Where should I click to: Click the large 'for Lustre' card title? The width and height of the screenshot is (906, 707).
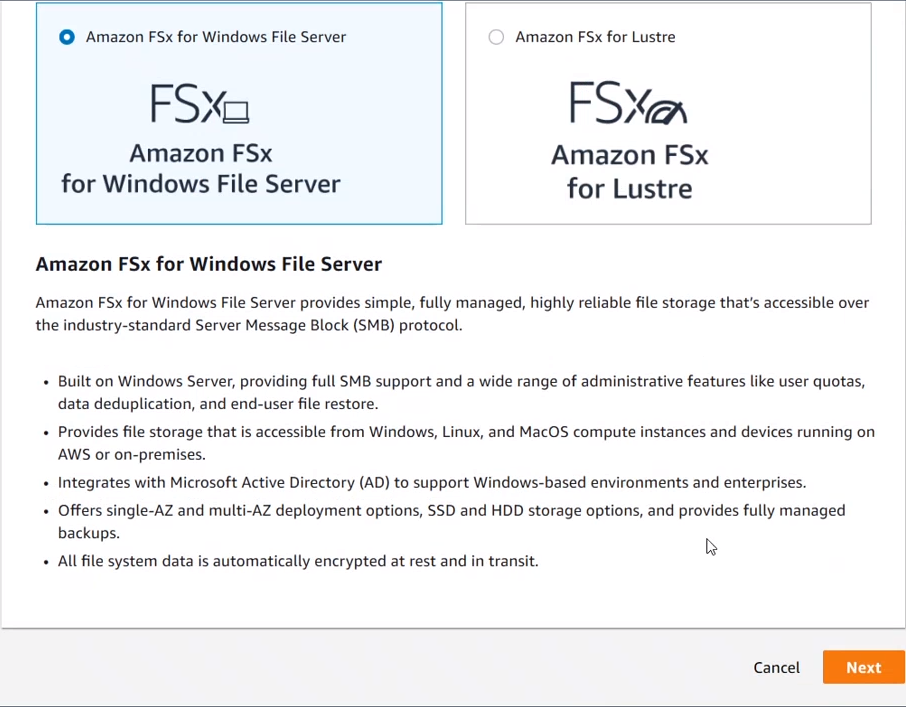click(x=629, y=188)
